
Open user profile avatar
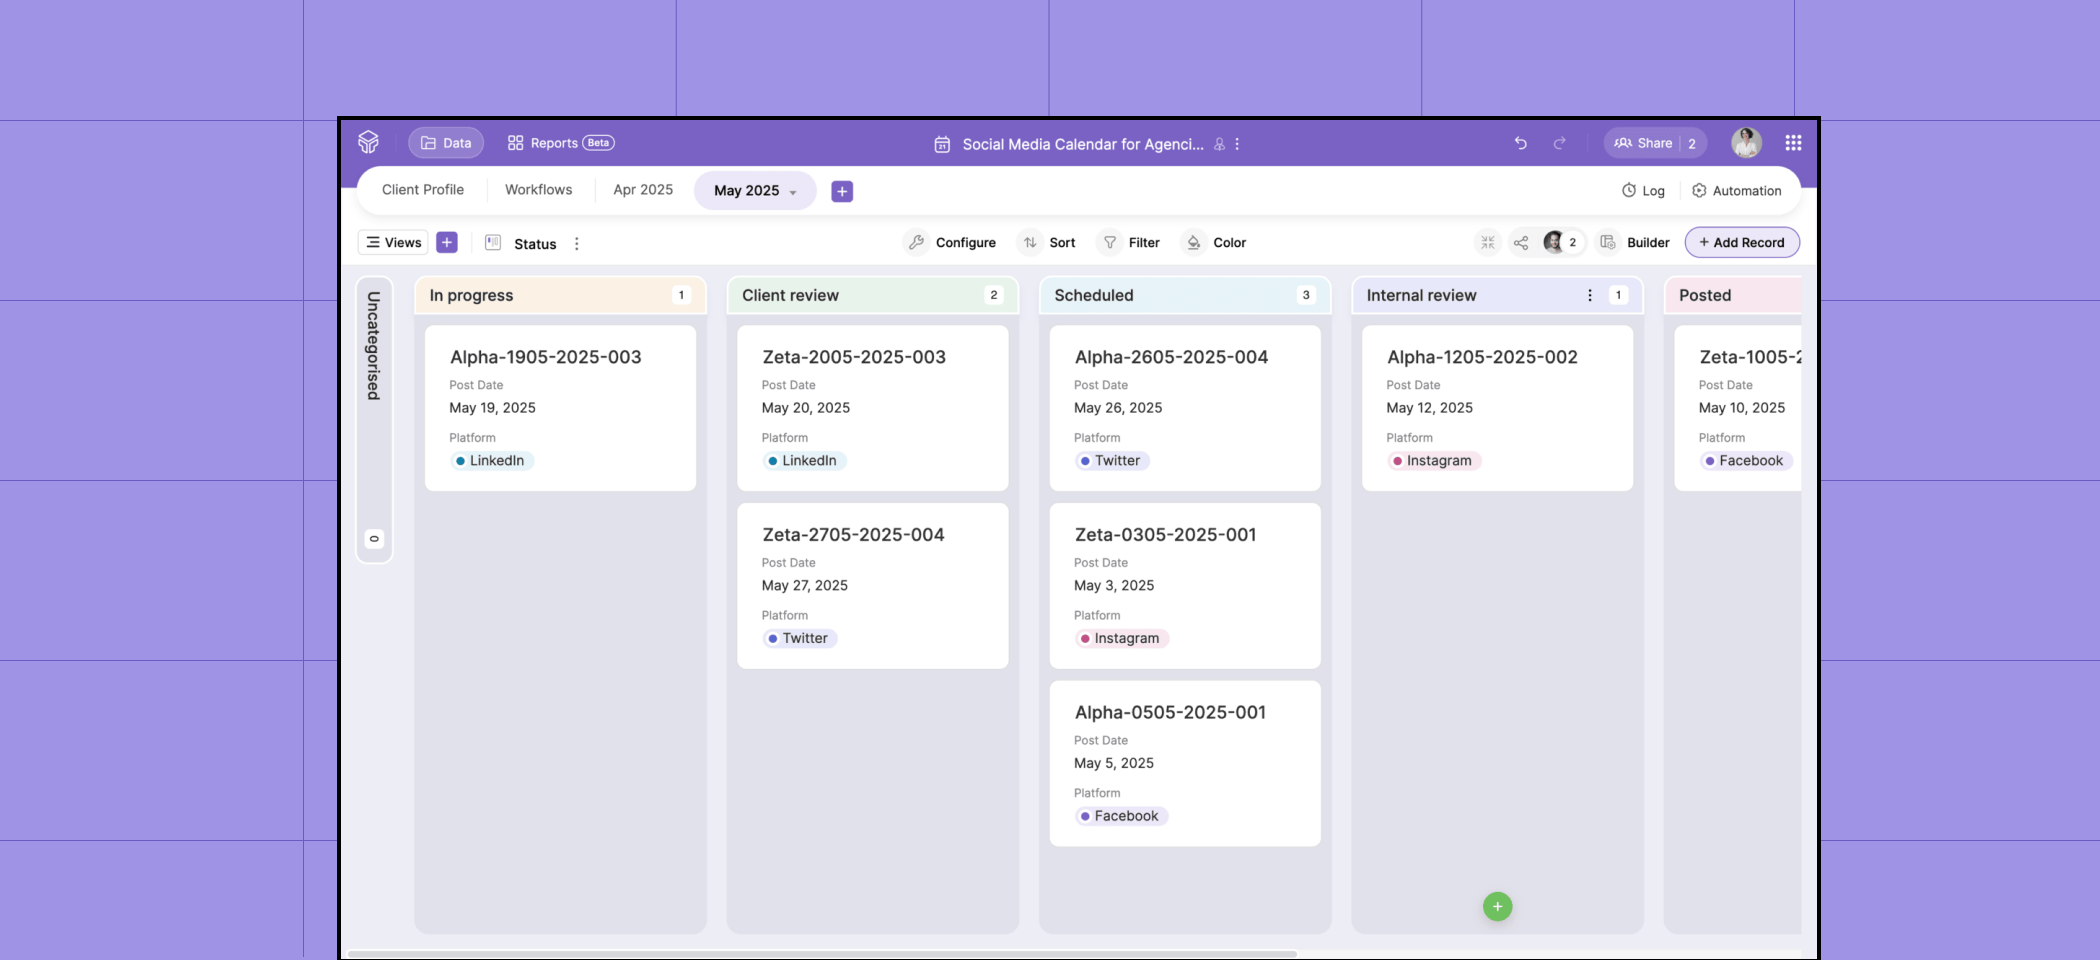pos(1746,143)
